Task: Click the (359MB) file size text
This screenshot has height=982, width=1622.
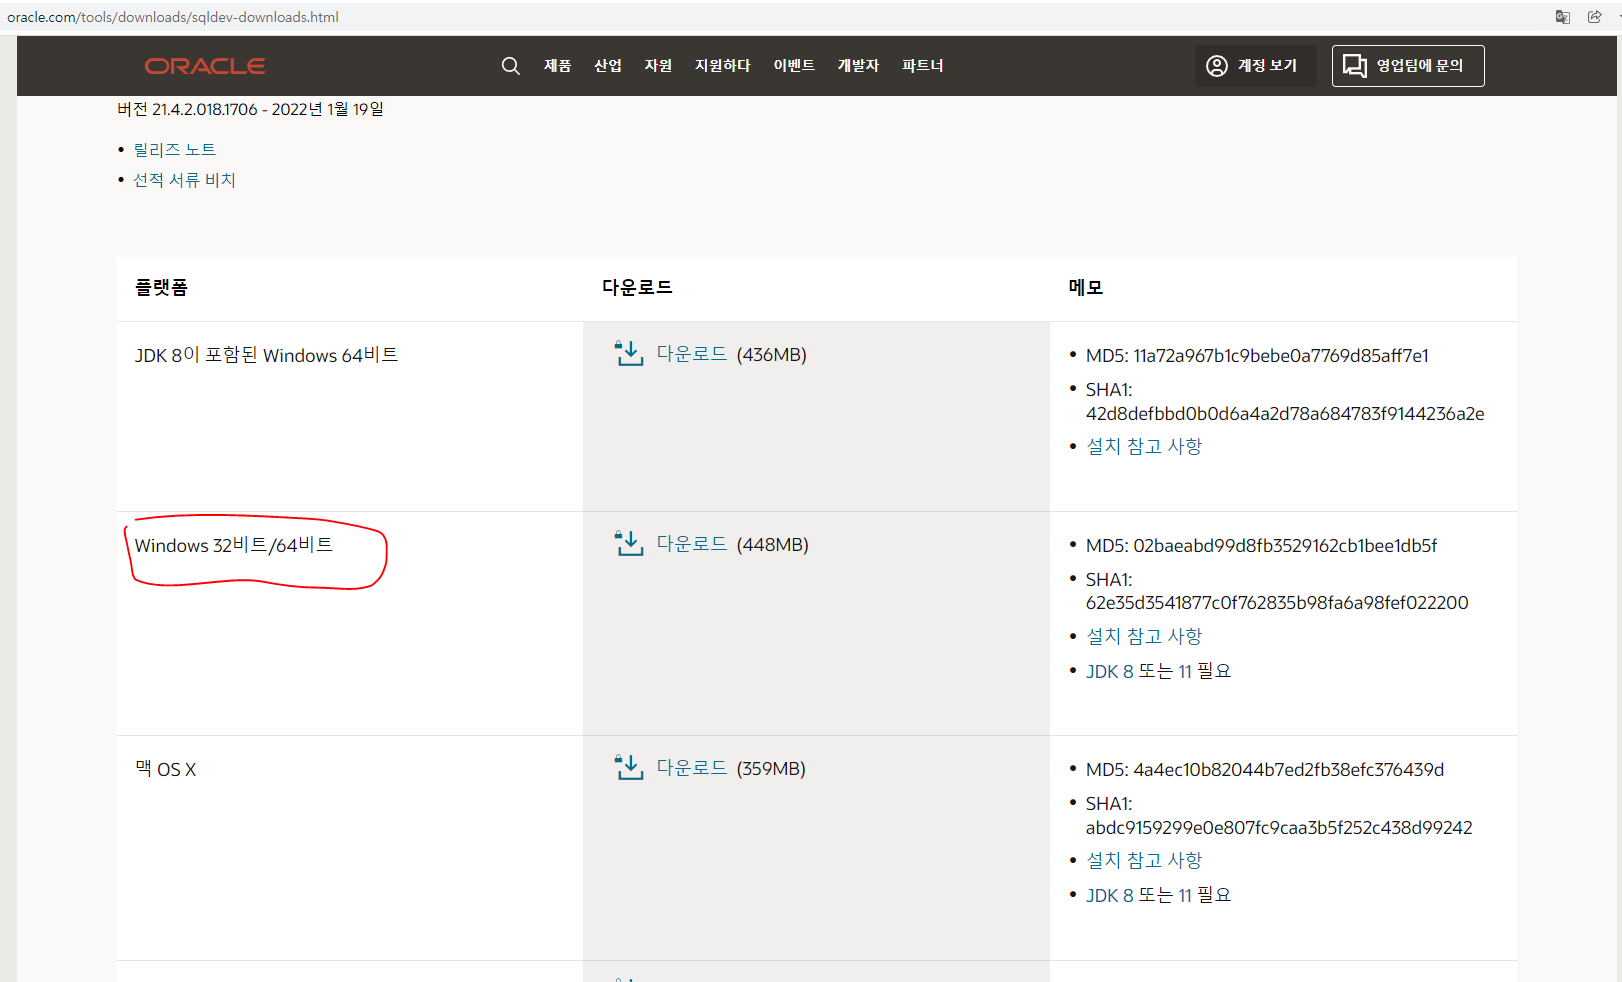Action: (771, 769)
